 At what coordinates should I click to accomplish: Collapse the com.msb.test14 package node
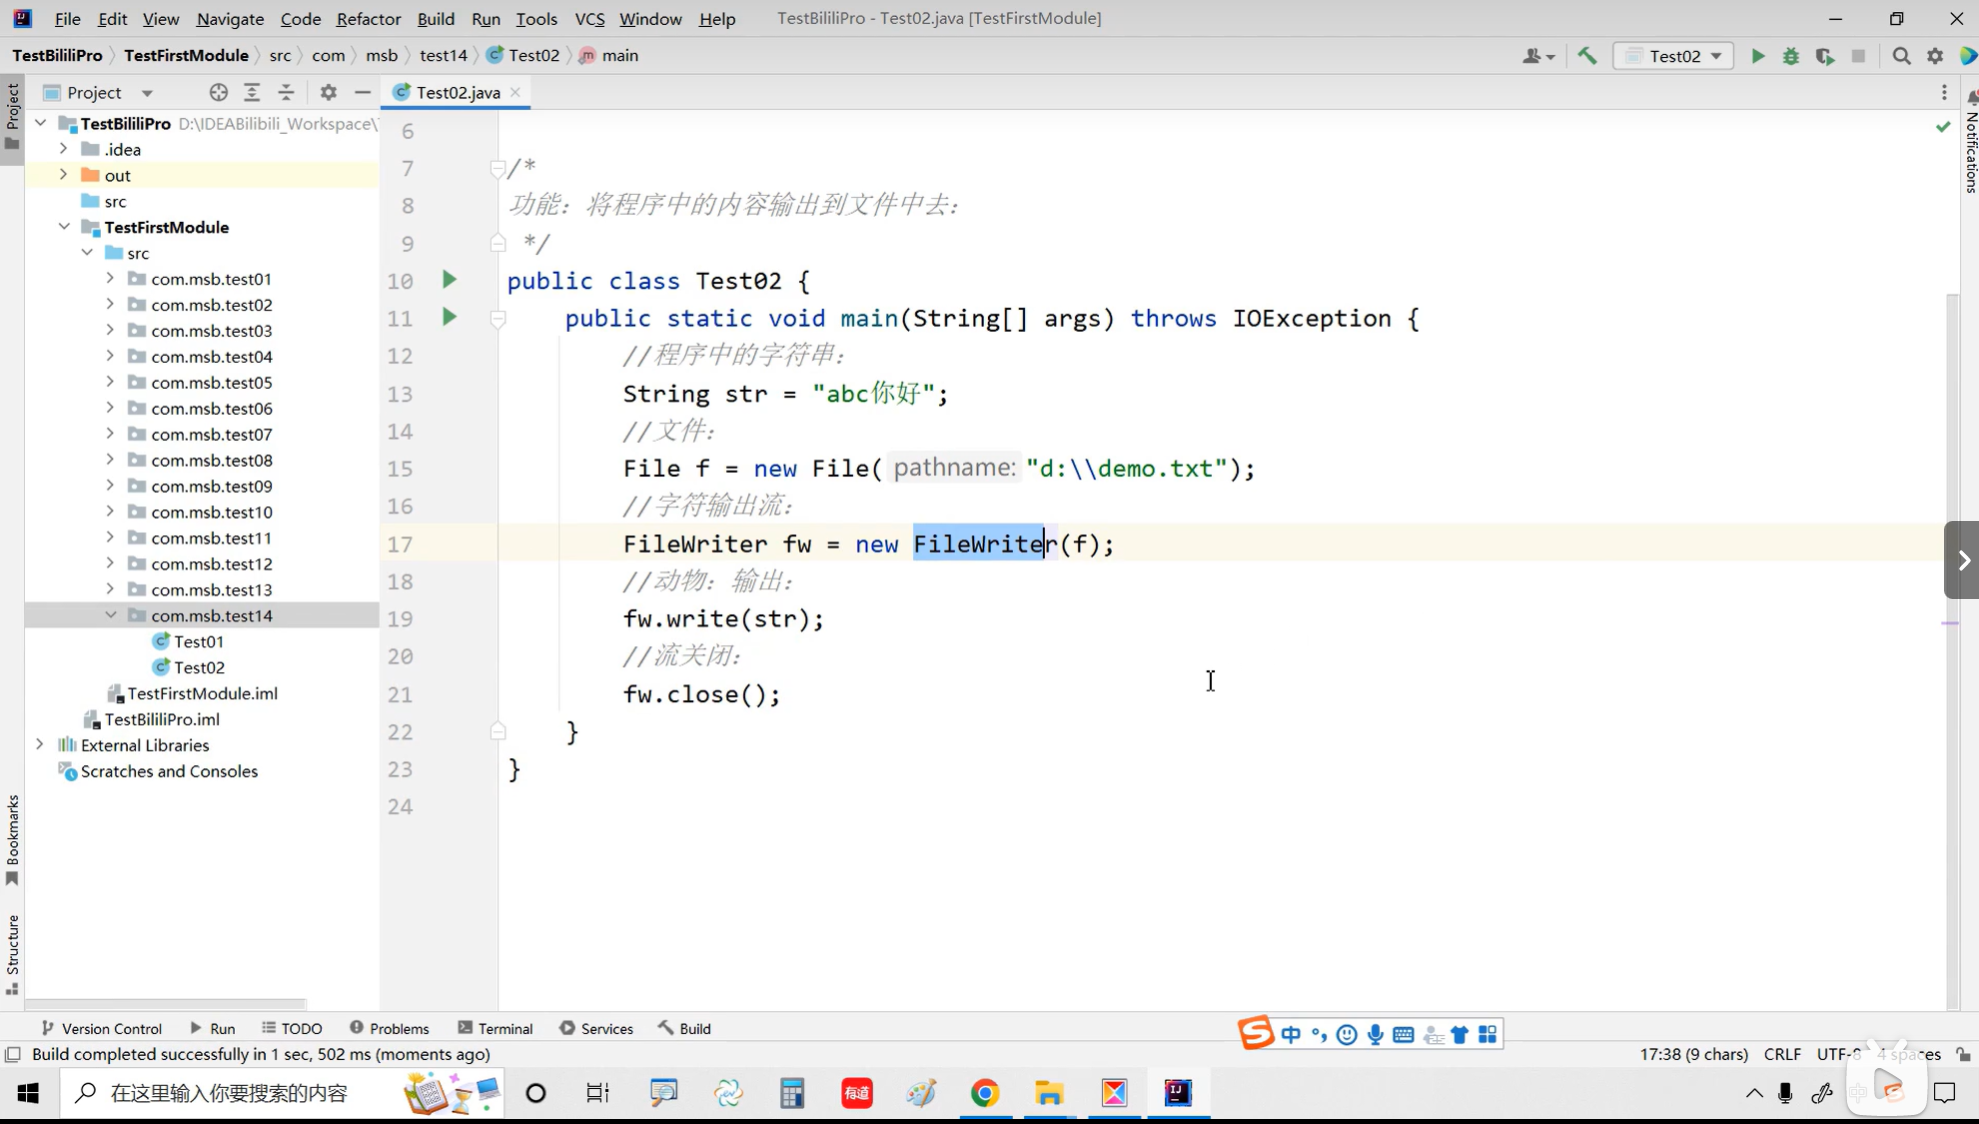[110, 615]
